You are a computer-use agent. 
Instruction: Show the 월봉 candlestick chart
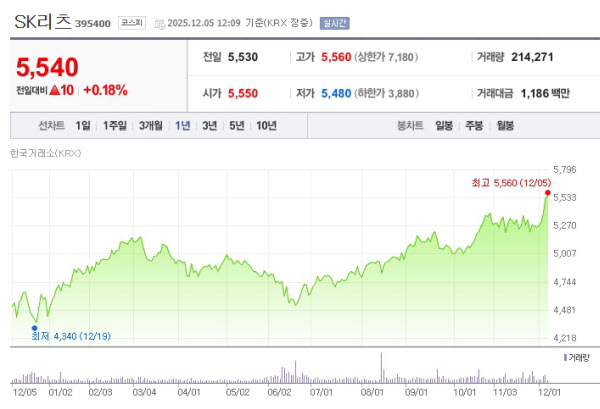(505, 126)
